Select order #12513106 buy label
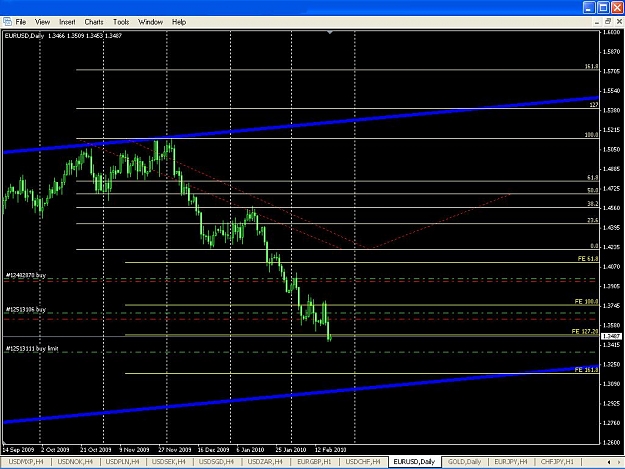 coord(26,310)
